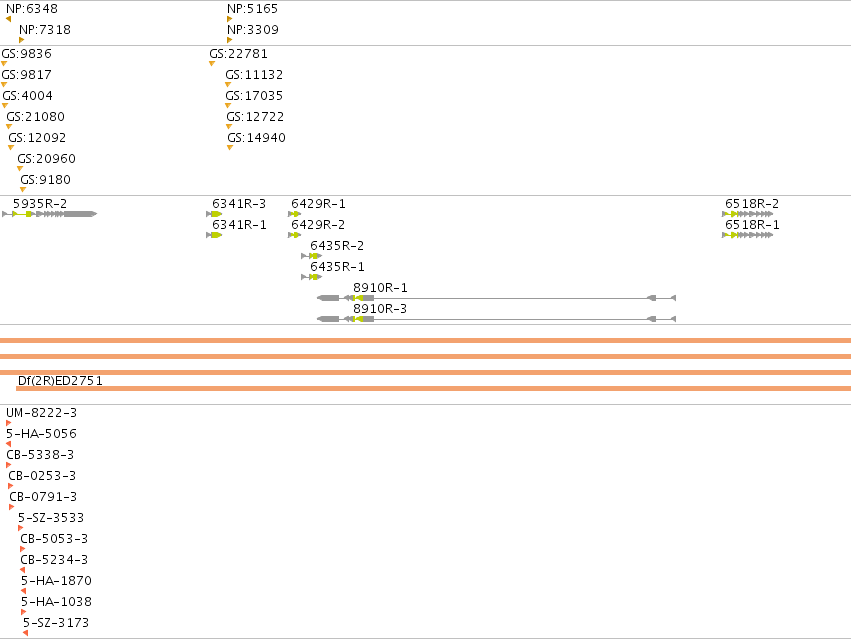Image resolution: width=851 pixels, height=639 pixels.
Task: Click the 6429R-1 gene glyph
Action: (x=294, y=214)
